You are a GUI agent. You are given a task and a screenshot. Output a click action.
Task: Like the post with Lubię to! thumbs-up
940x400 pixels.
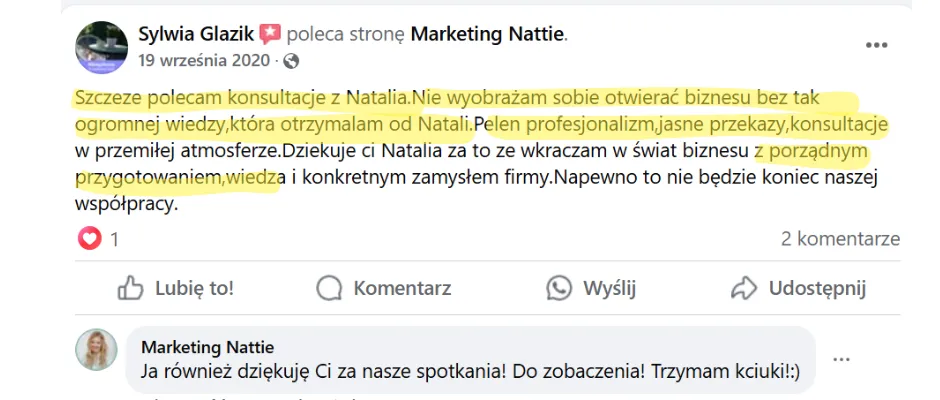[176, 289]
